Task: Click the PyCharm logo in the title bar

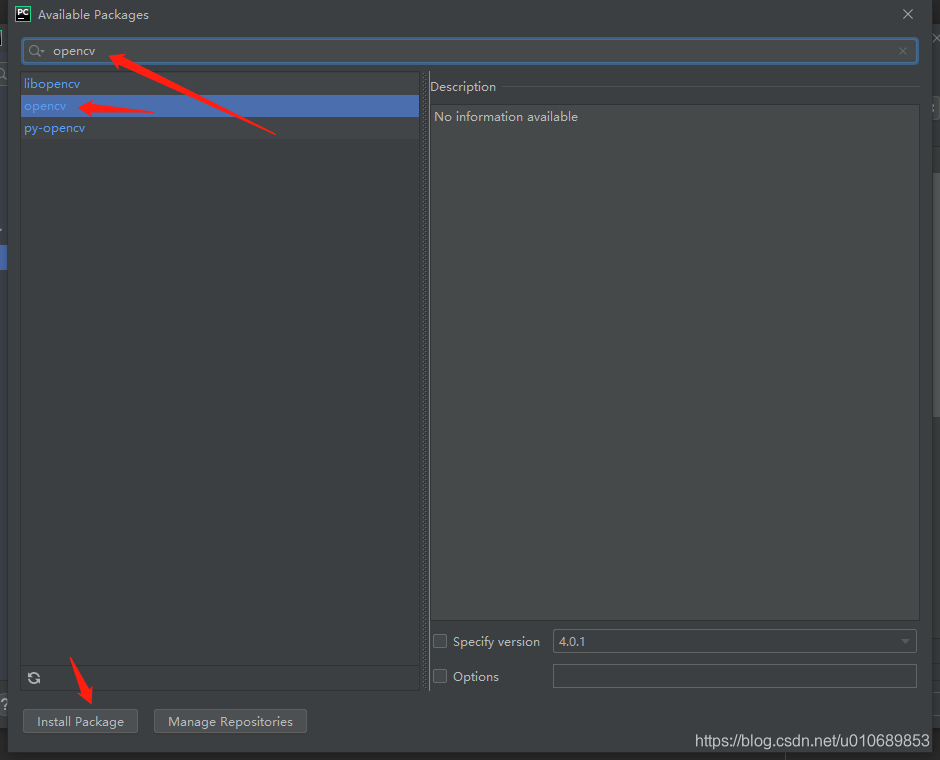Action: (22, 14)
